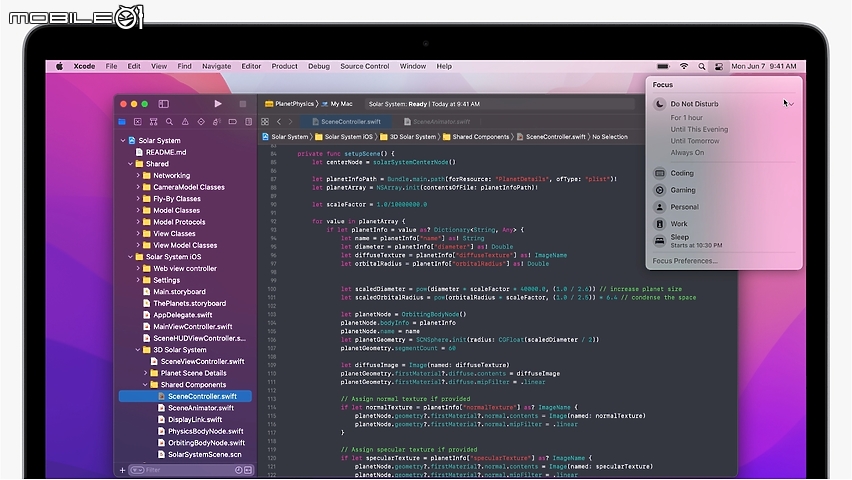Select the PlanetPhysics scheme
The image size is (852, 480).
(x=290, y=104)
